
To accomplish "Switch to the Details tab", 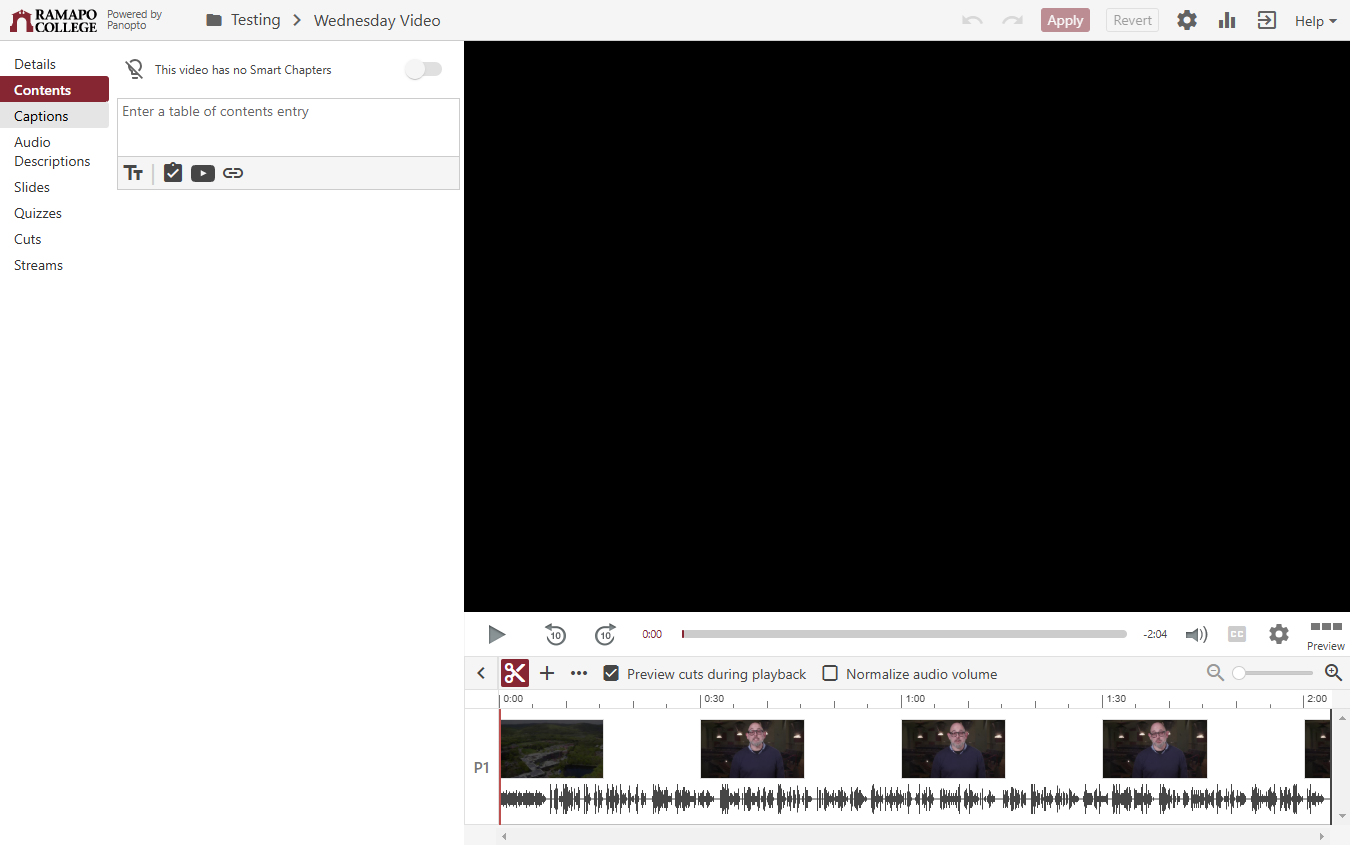I will click(54, 64).
